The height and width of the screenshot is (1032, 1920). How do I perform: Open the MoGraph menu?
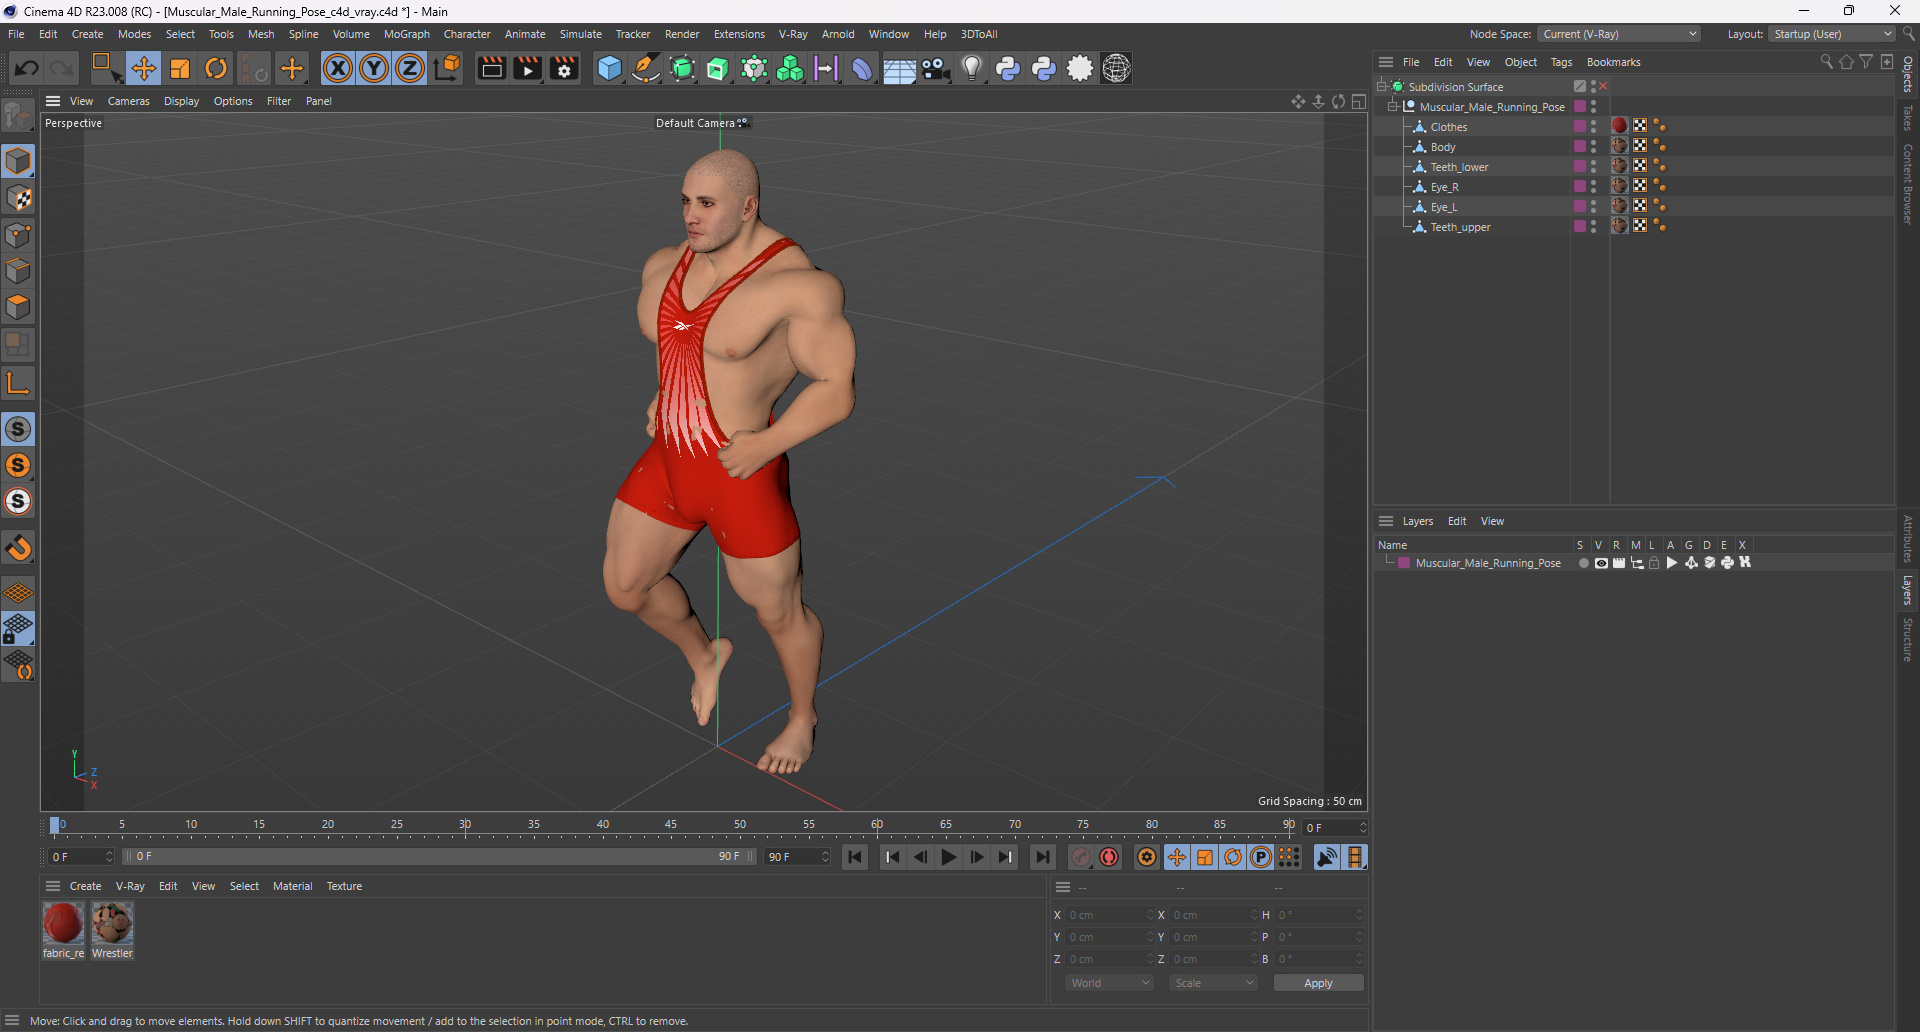[406, 34]
